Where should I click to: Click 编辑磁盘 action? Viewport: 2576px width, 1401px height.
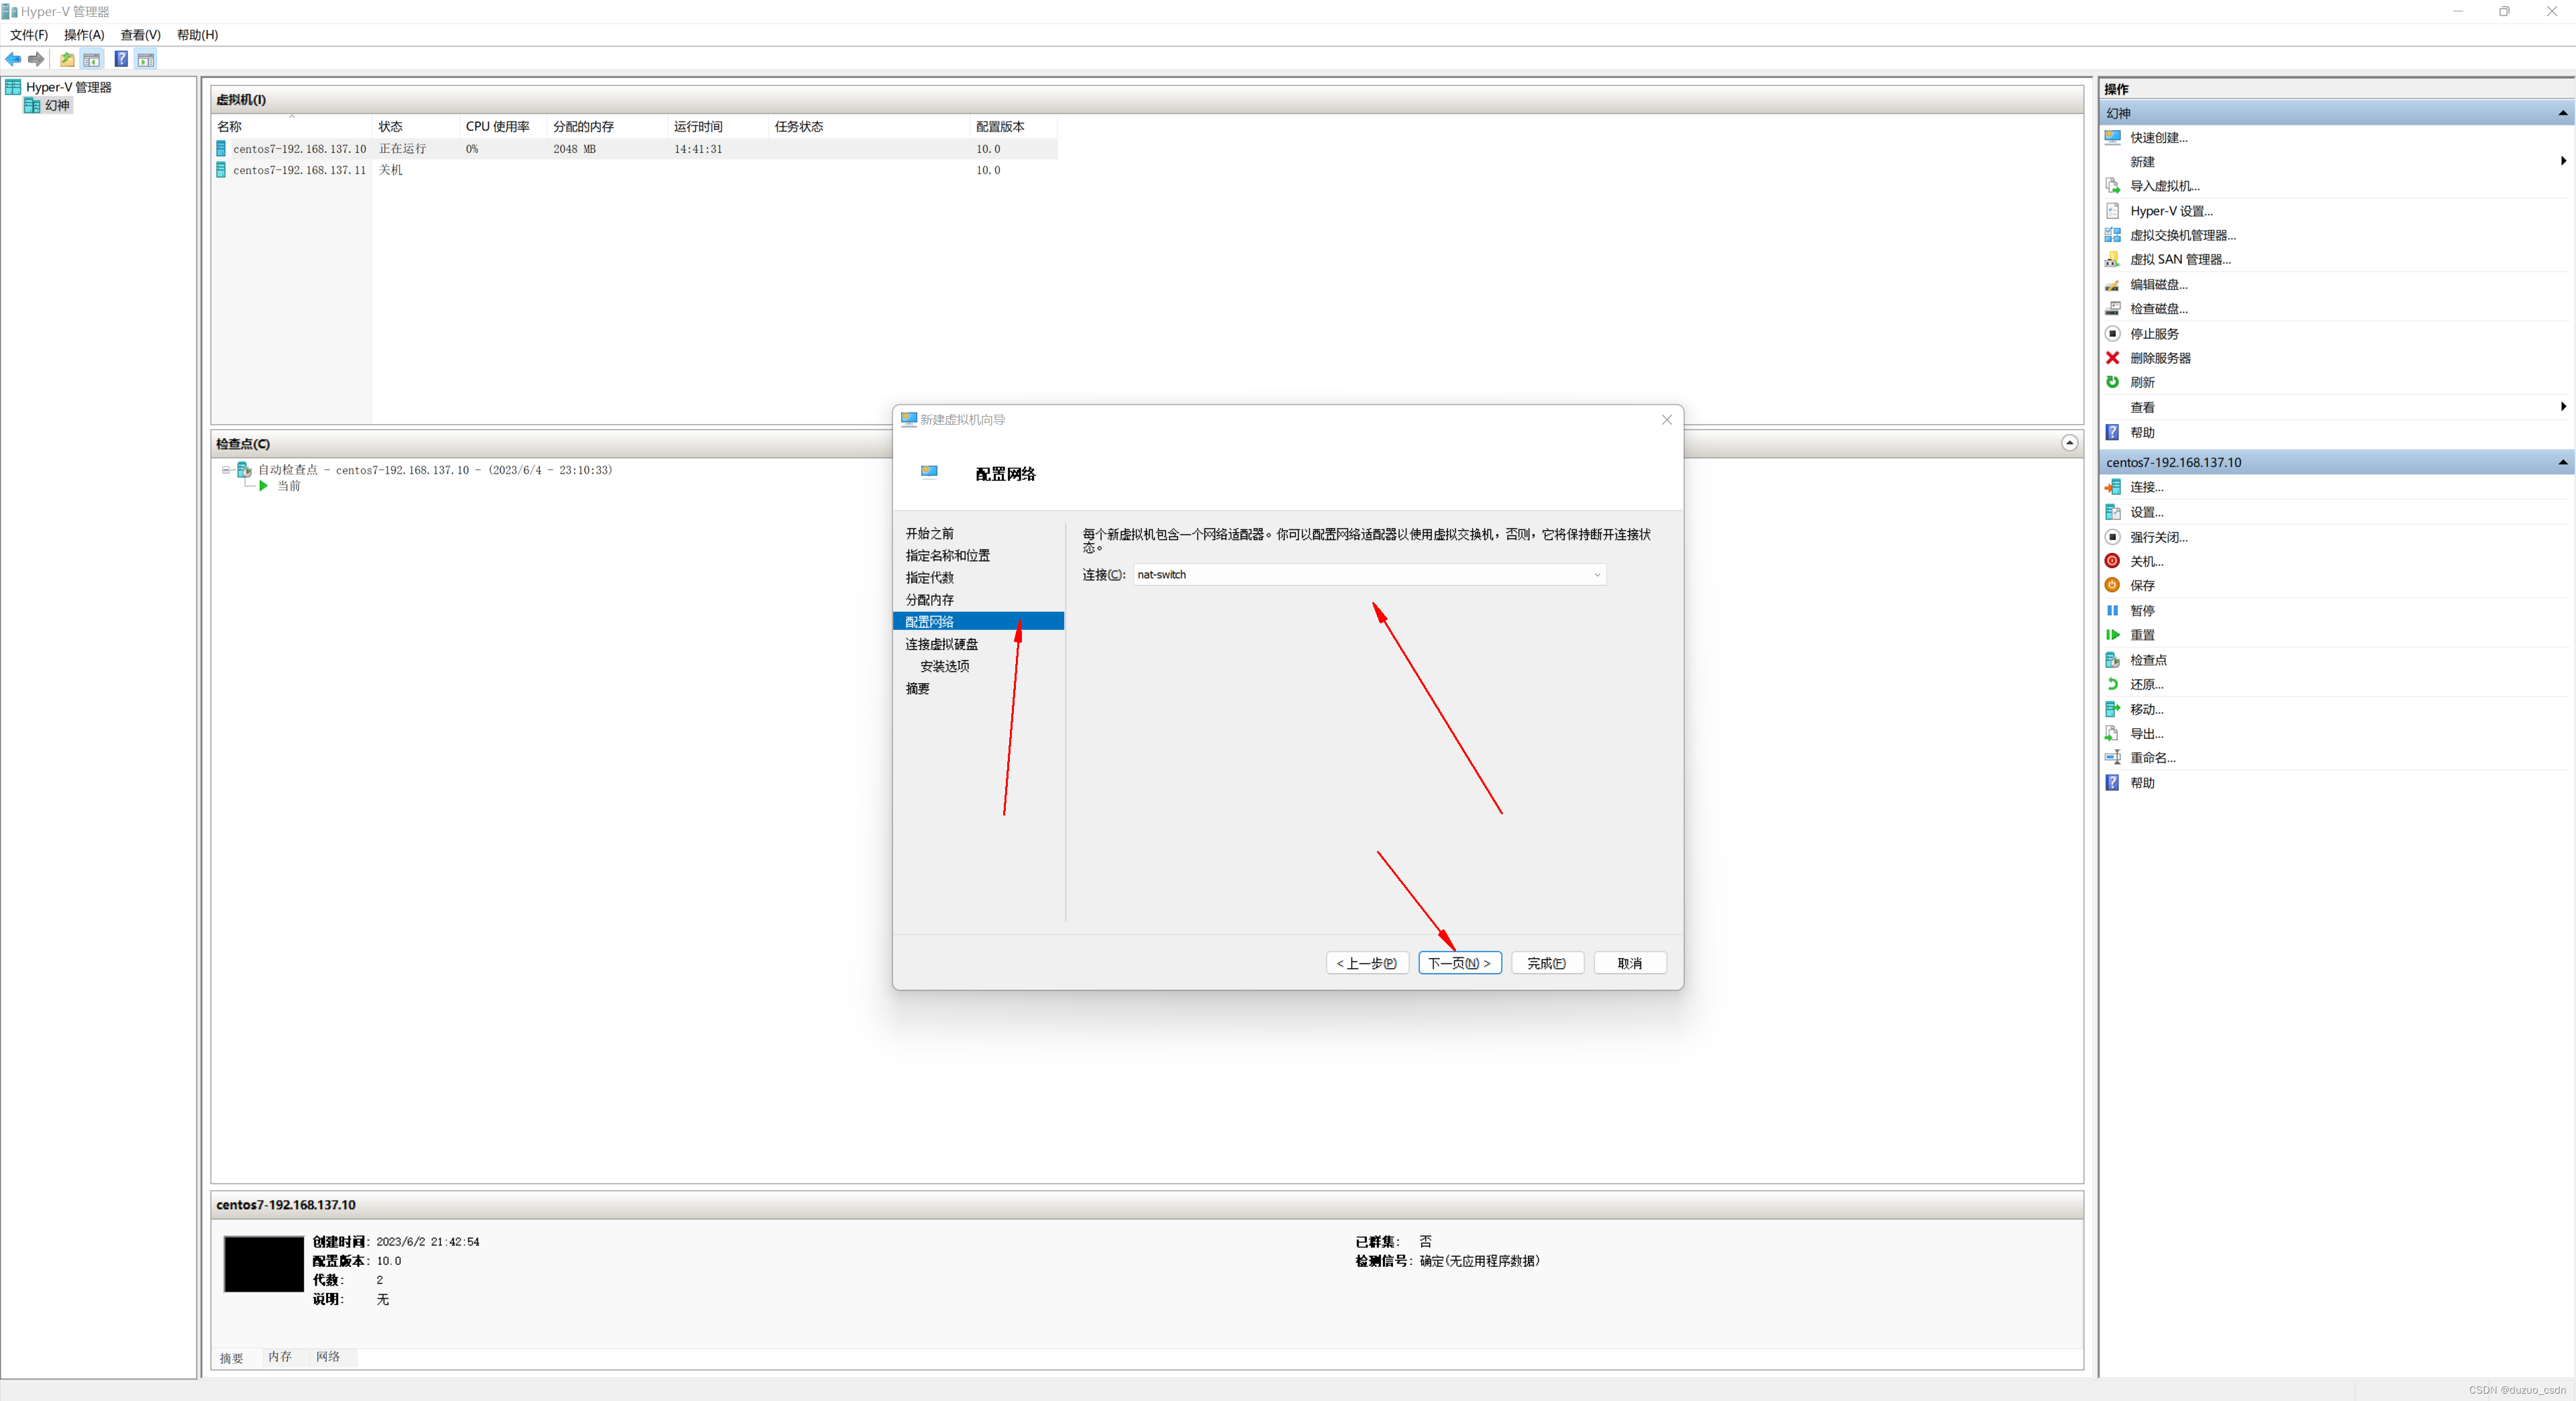2158,284
